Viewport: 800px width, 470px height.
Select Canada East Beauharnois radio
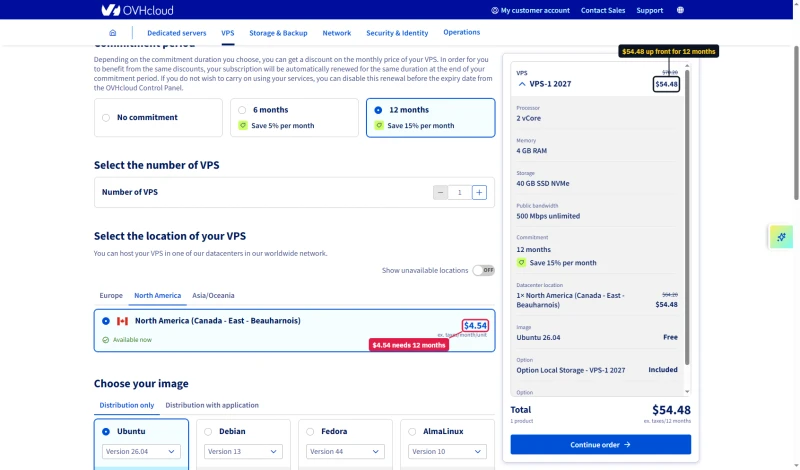click(x=106, y=321)
